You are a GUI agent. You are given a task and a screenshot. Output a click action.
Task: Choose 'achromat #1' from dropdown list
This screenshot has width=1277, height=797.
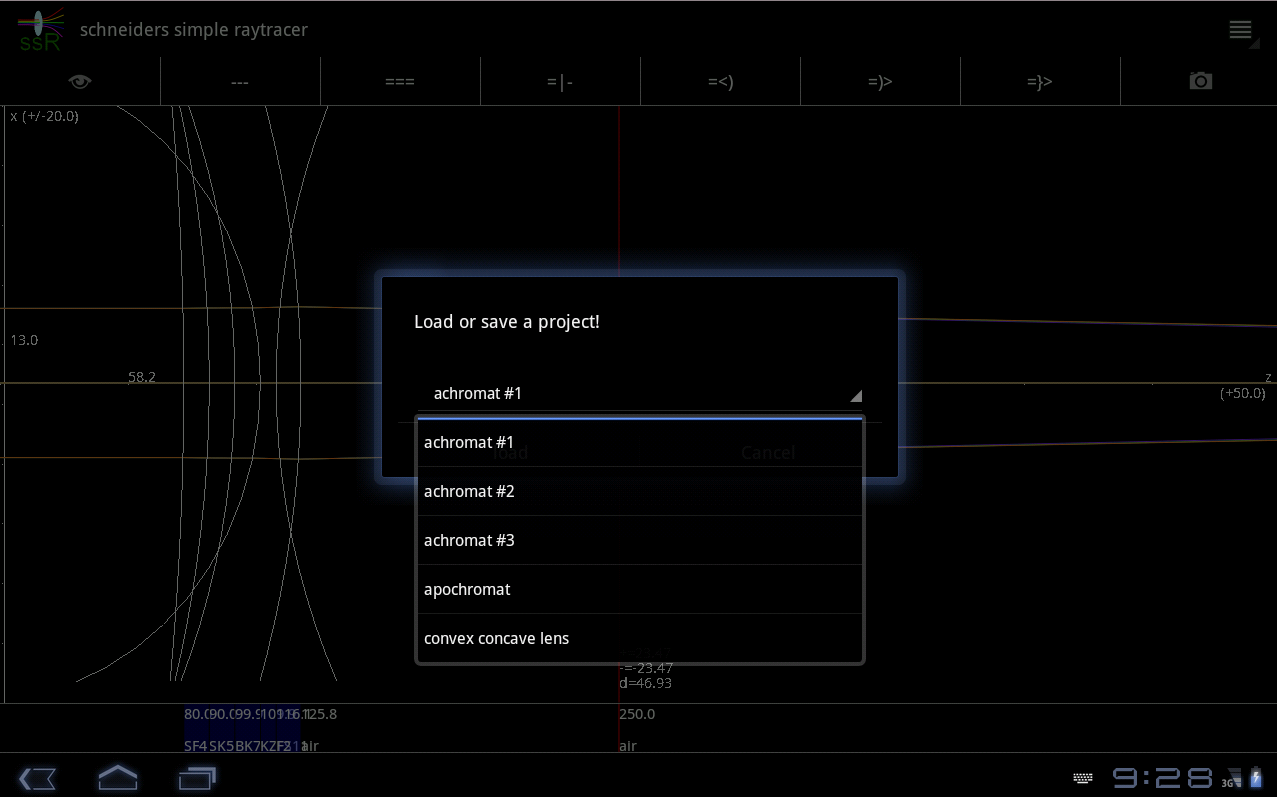pyautogui.click(x=640, y=442)
